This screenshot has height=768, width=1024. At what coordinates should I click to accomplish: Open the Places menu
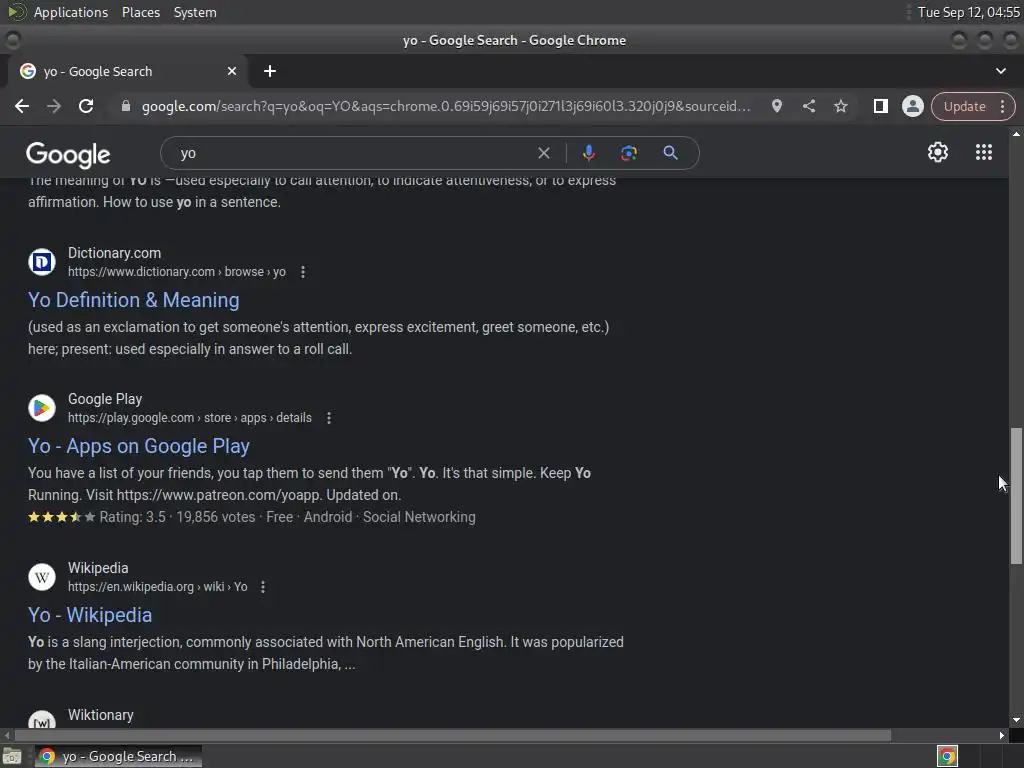point(140,12)
